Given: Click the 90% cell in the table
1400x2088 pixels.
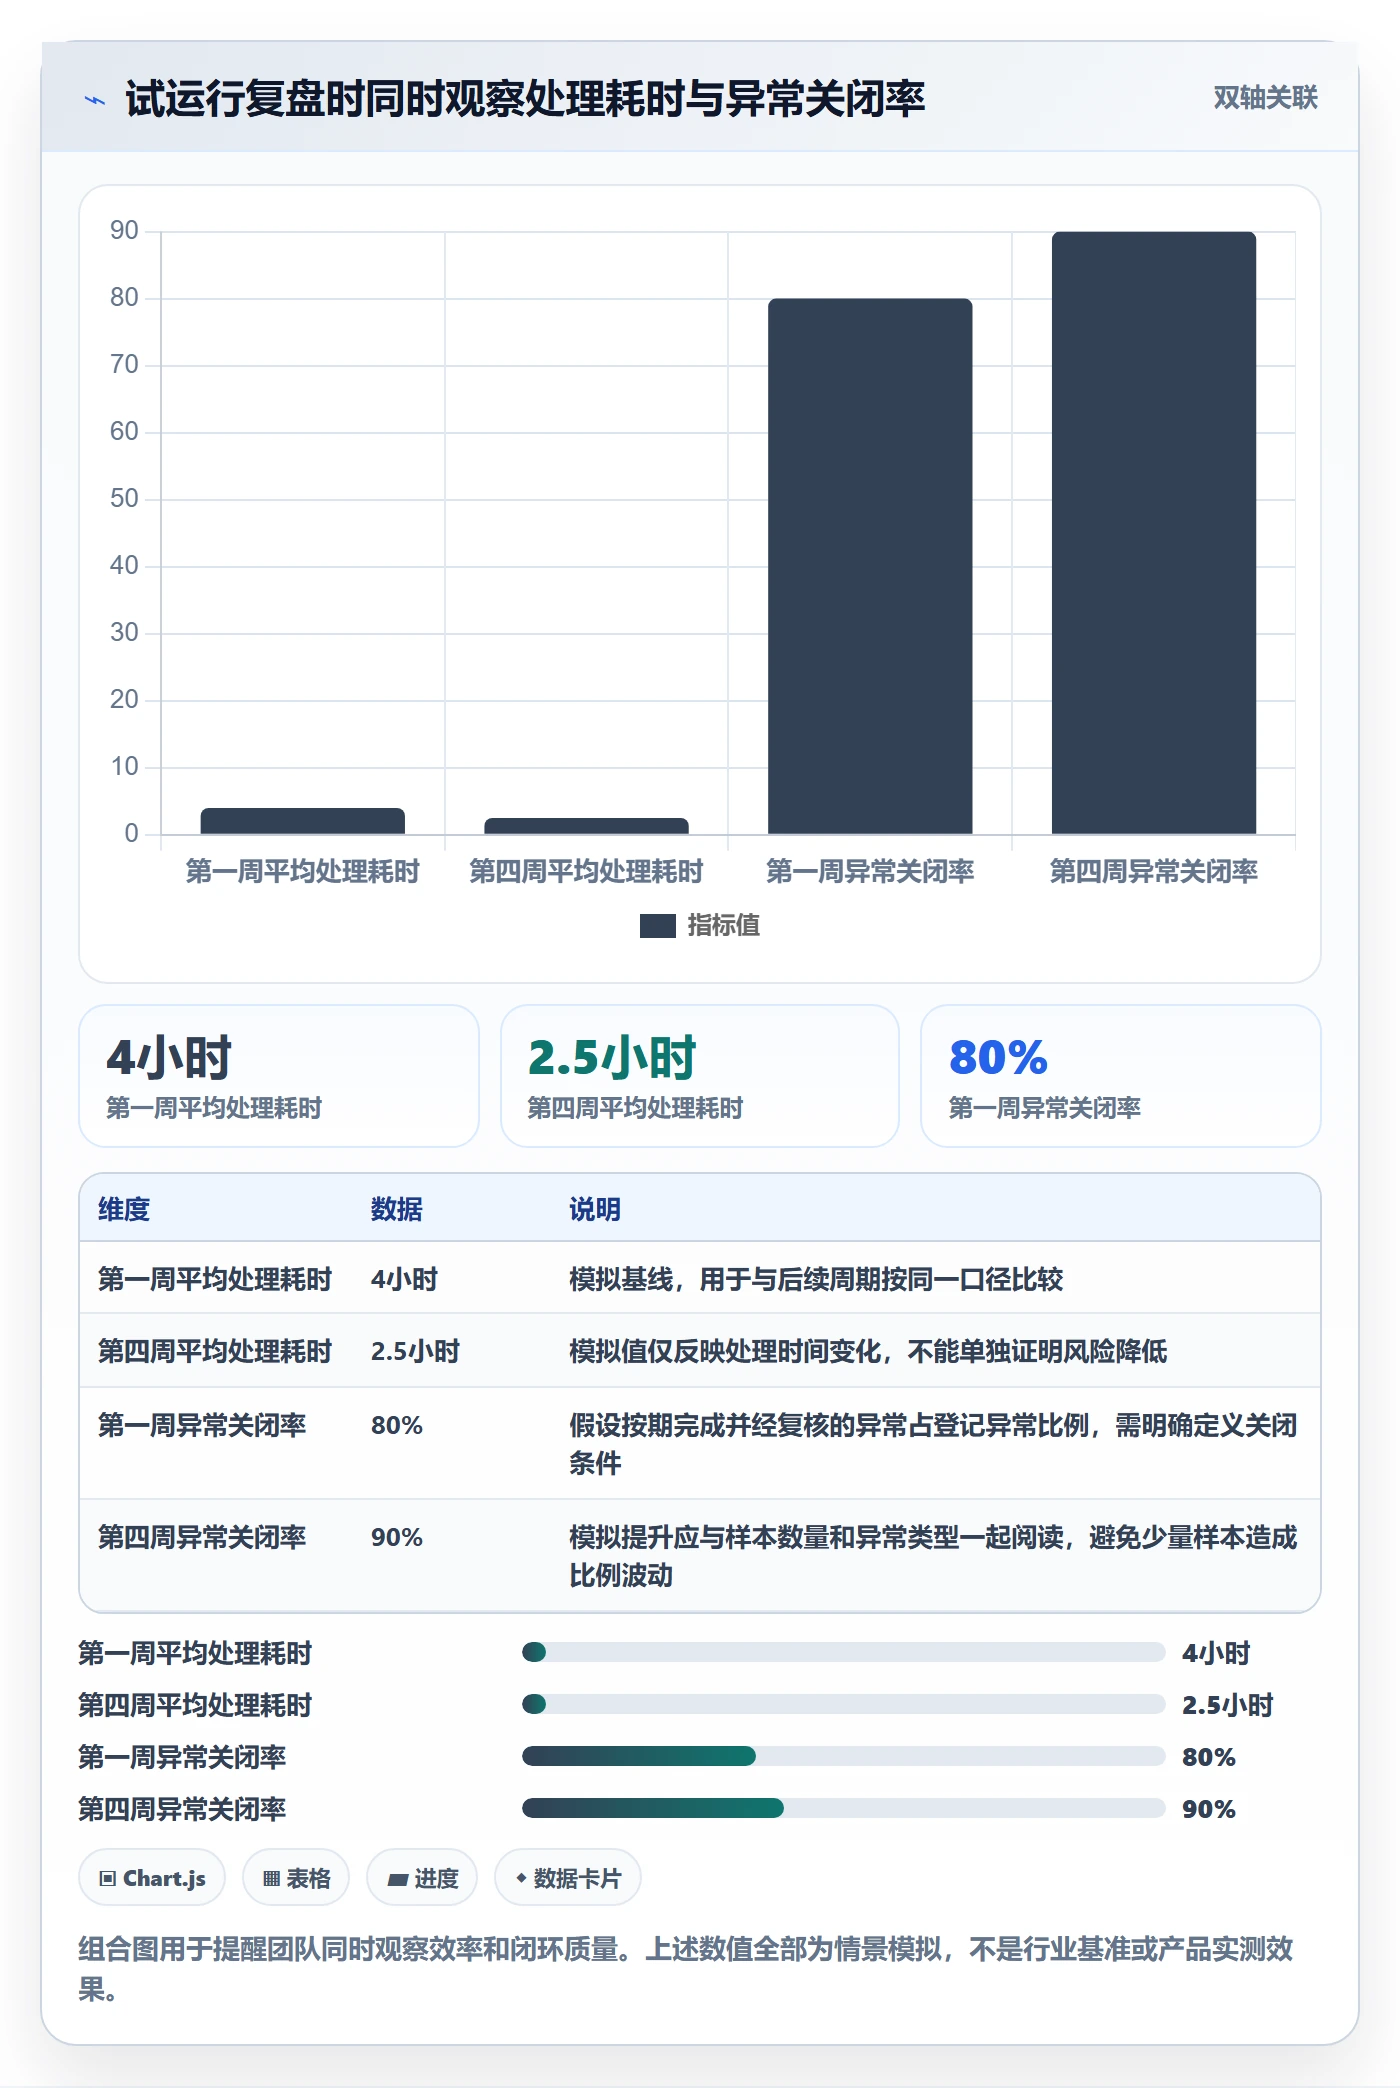Looking at the screenshot, I should click(x=397, y=1537).
